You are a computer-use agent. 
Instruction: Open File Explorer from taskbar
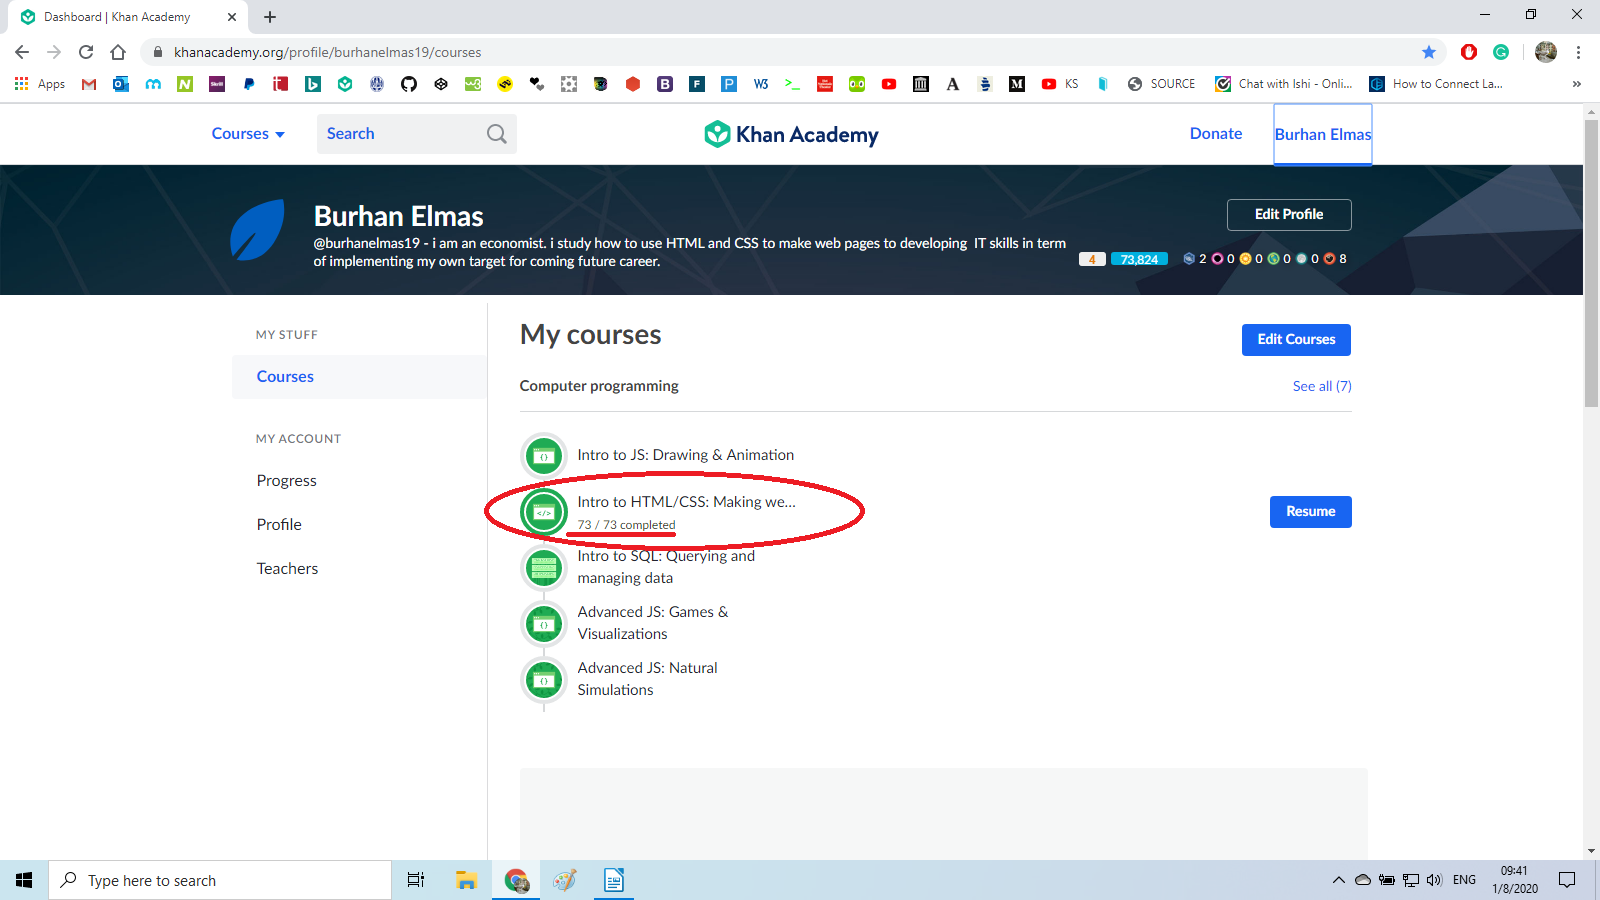click(466, 880)
